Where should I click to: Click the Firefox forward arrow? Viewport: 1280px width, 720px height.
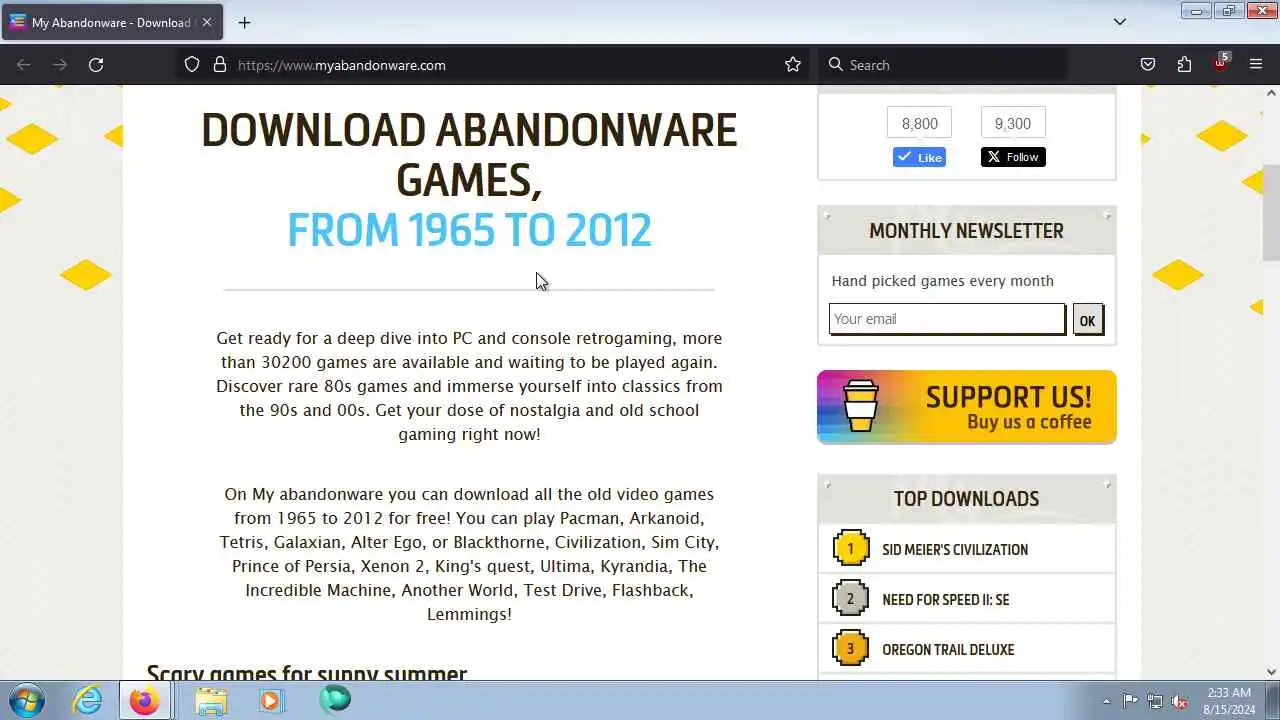click(x=60, y=65)
